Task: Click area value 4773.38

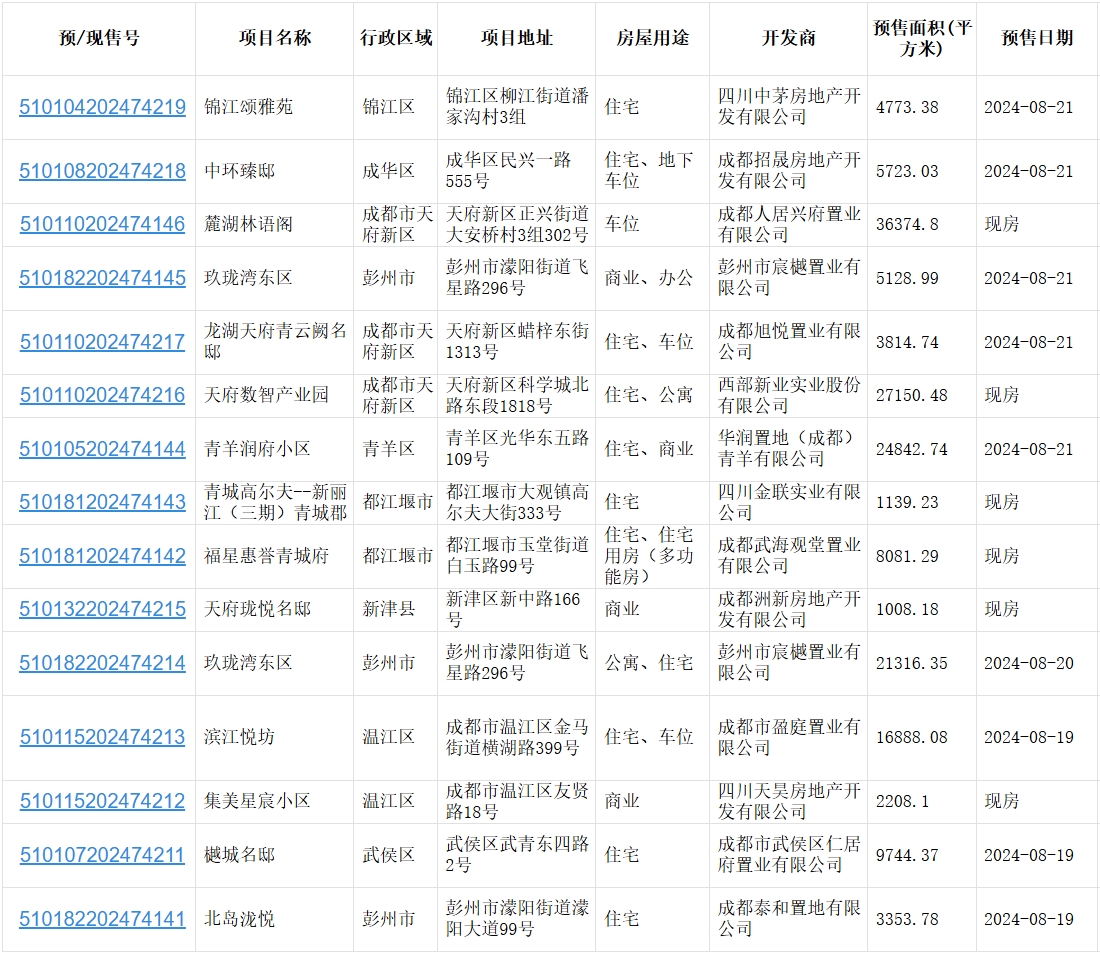Action: tap(907, 107)
